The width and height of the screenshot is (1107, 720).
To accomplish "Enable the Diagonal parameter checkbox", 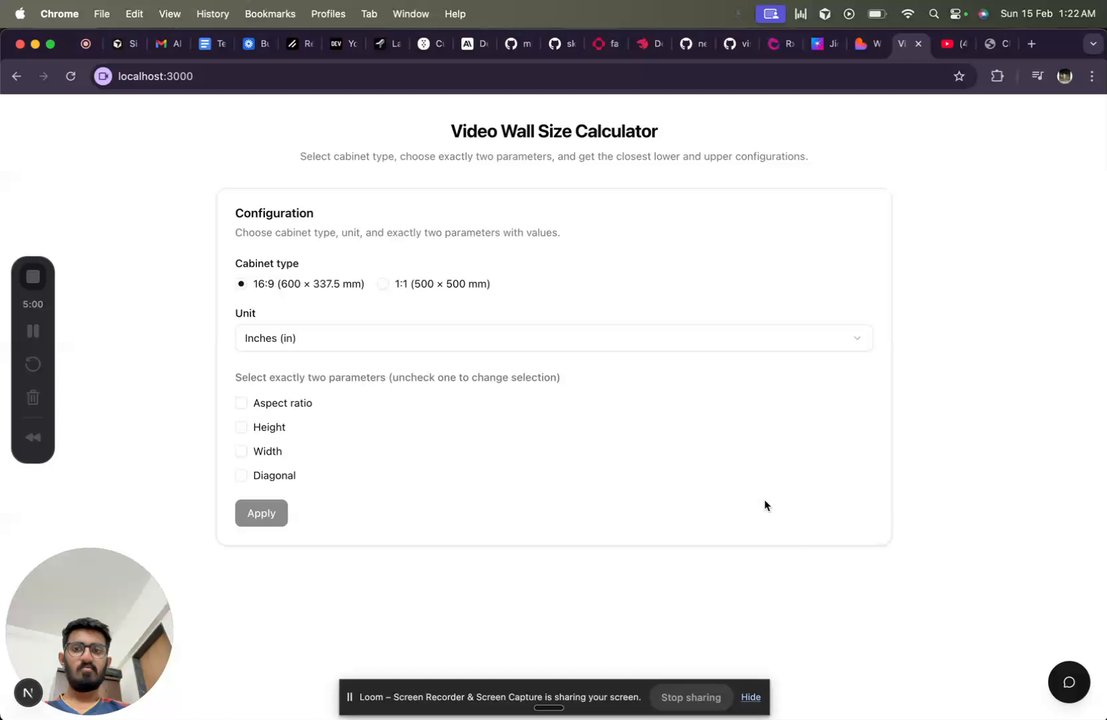I will point(241,476).
